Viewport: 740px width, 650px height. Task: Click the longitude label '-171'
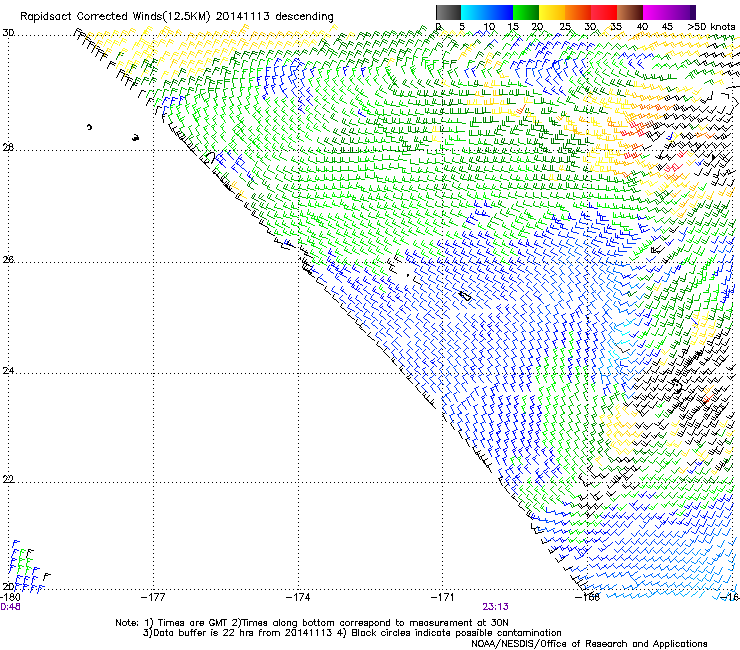443,597
